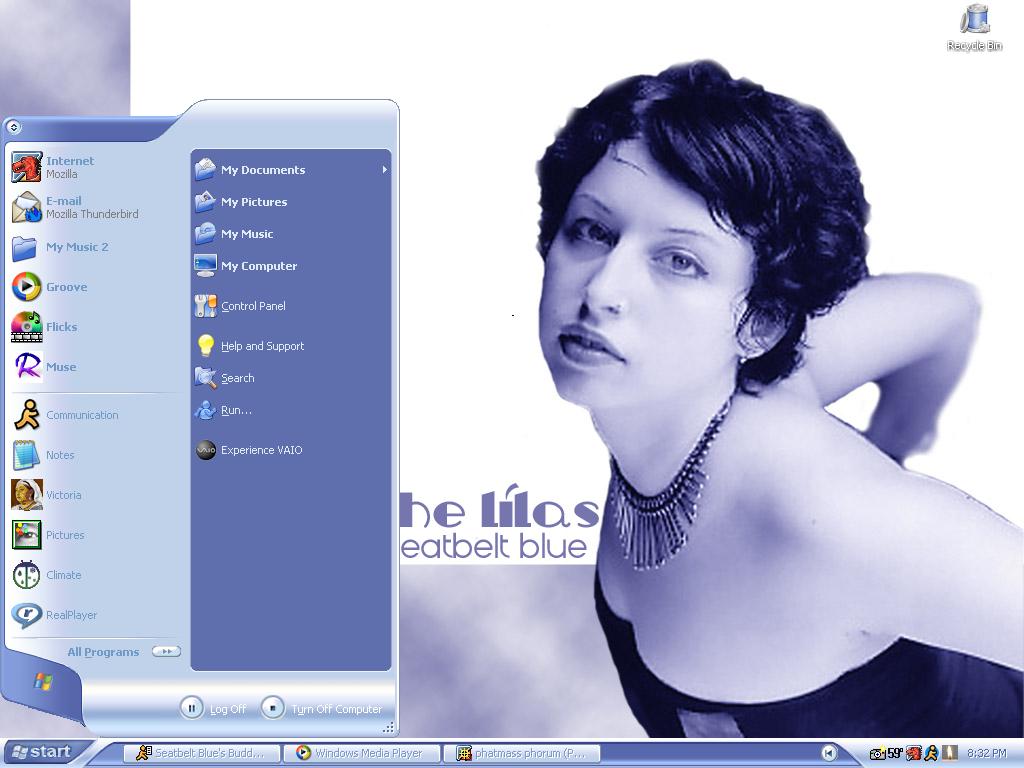Expand hidden tray icons with the arrow
The image size is (1024, 768).
(x=829, y=753)
